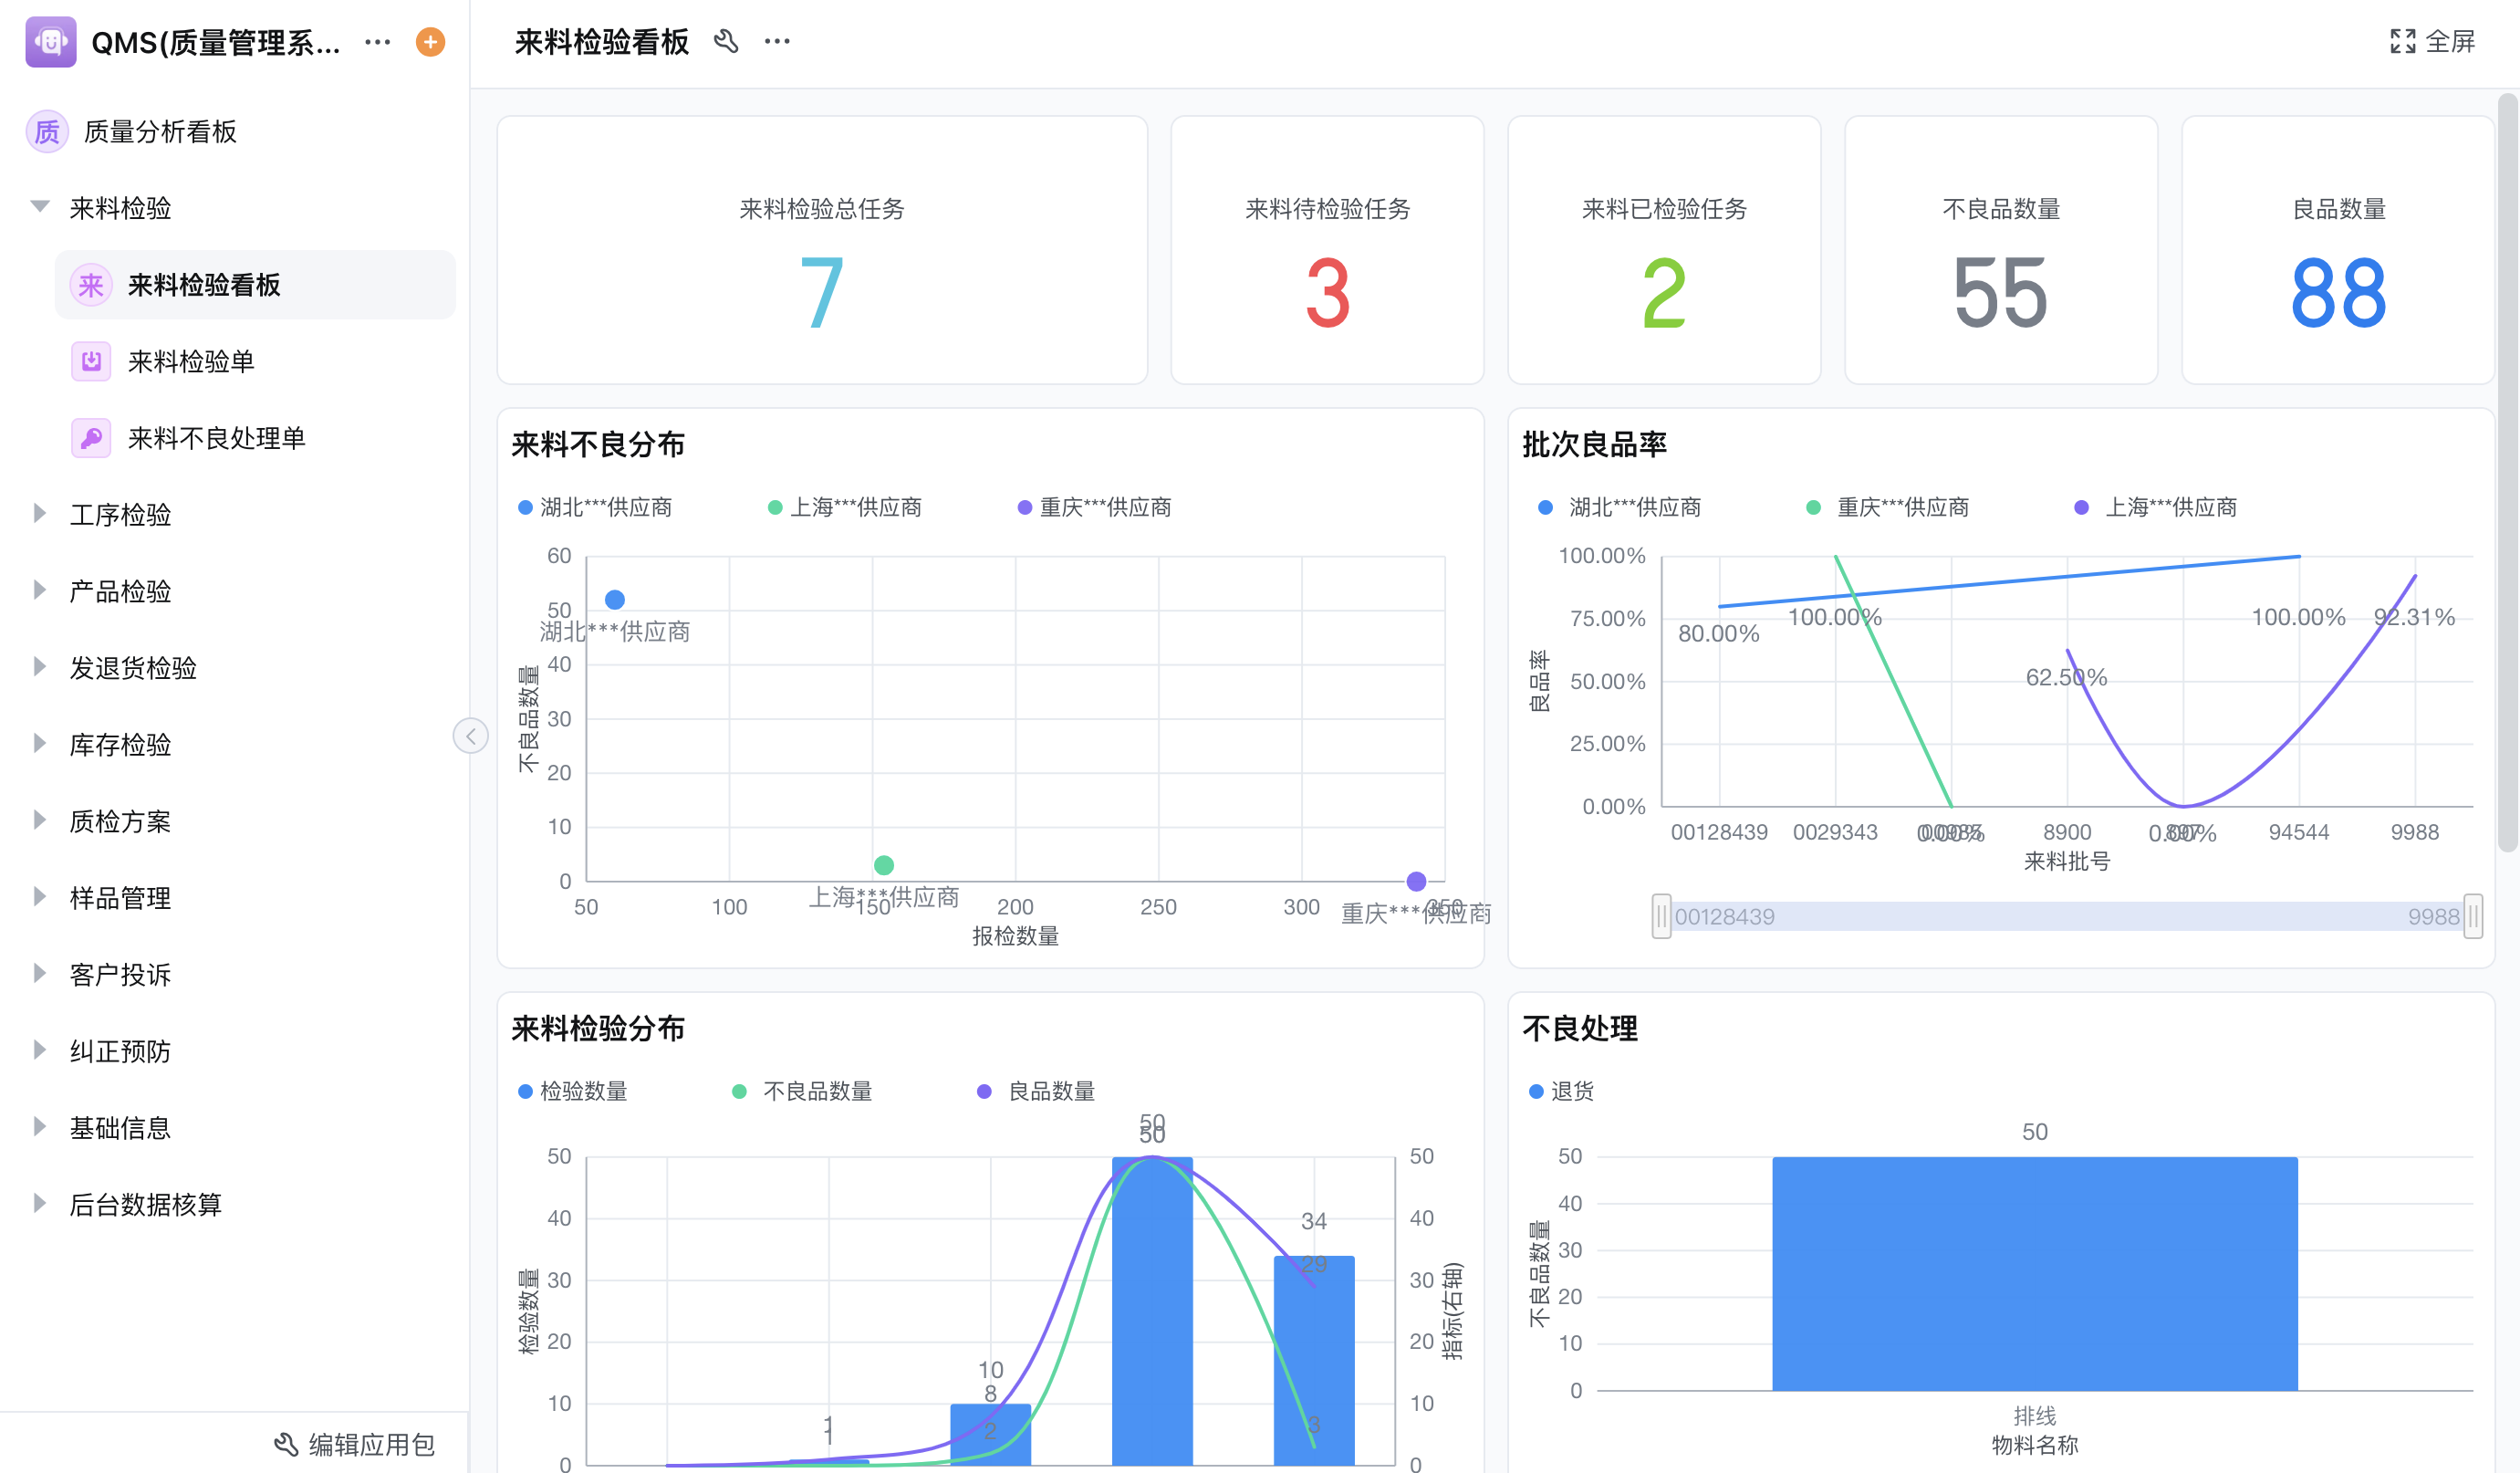Viewport: 2520px width, 1473px height.
Task: Click the 不良品数量 55 stat card
Action: (2000, 250)
